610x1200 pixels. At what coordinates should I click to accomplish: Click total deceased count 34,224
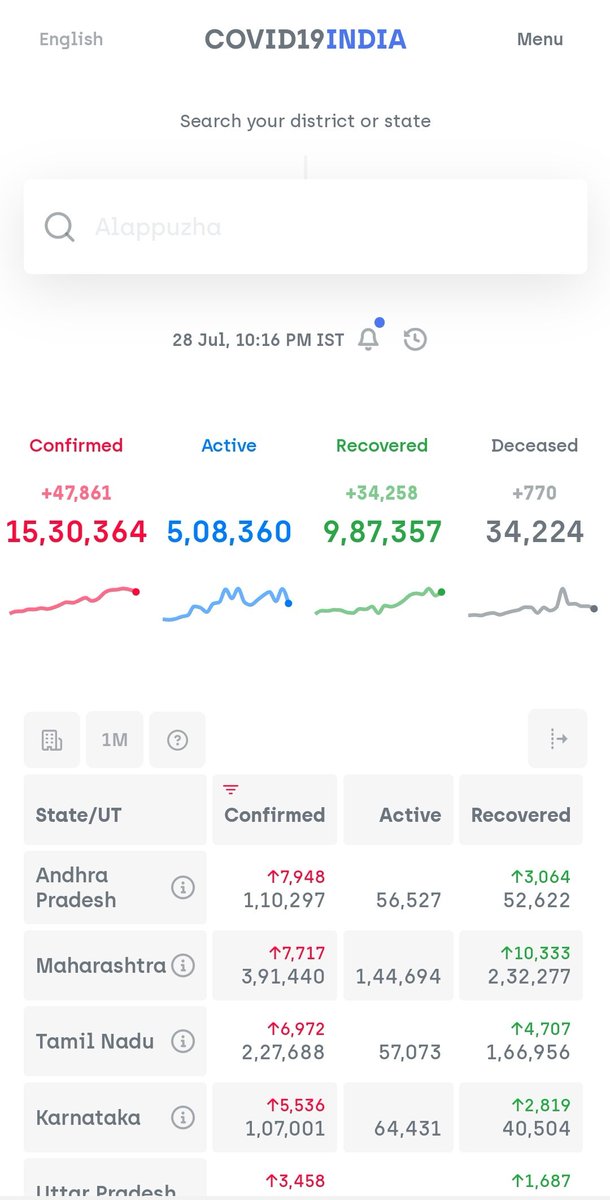pyautogui.click(x=535, y=532)
